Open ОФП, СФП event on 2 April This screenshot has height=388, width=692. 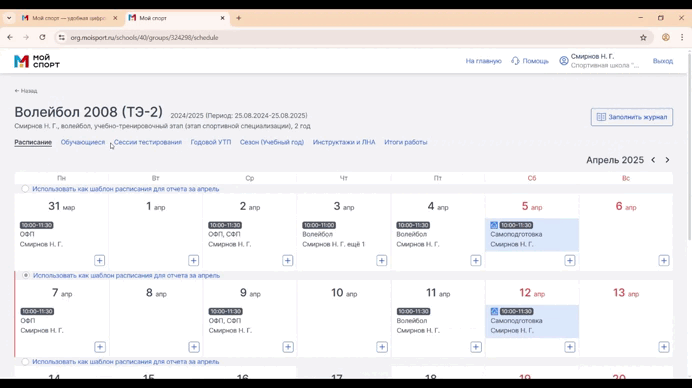(249, 234)
